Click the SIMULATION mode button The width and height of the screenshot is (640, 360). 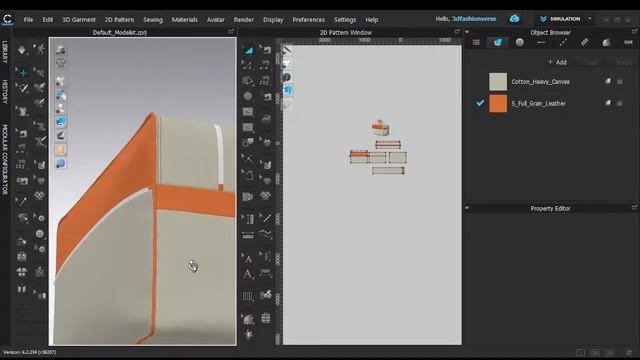[x=560, y=19]
